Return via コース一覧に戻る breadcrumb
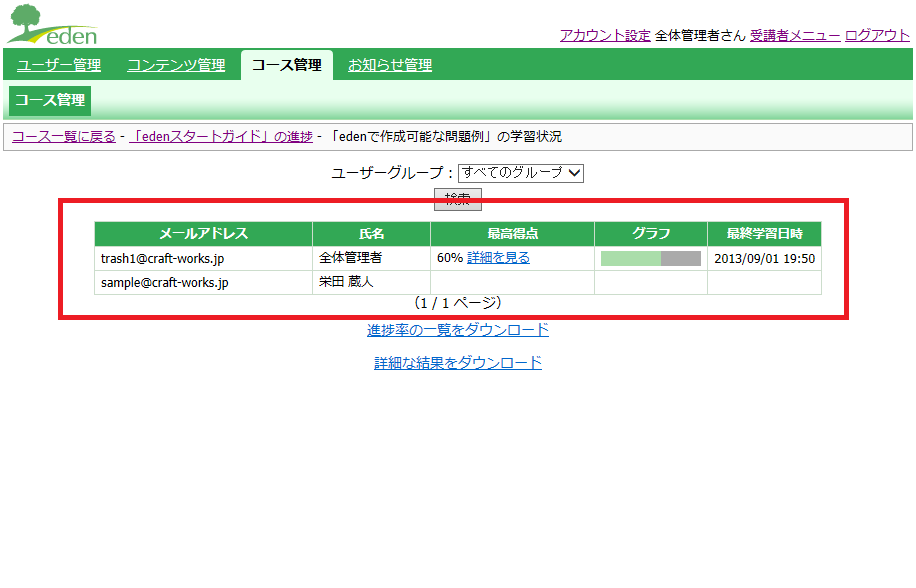This screenshot has height=588, width=916. coord(64,137)
